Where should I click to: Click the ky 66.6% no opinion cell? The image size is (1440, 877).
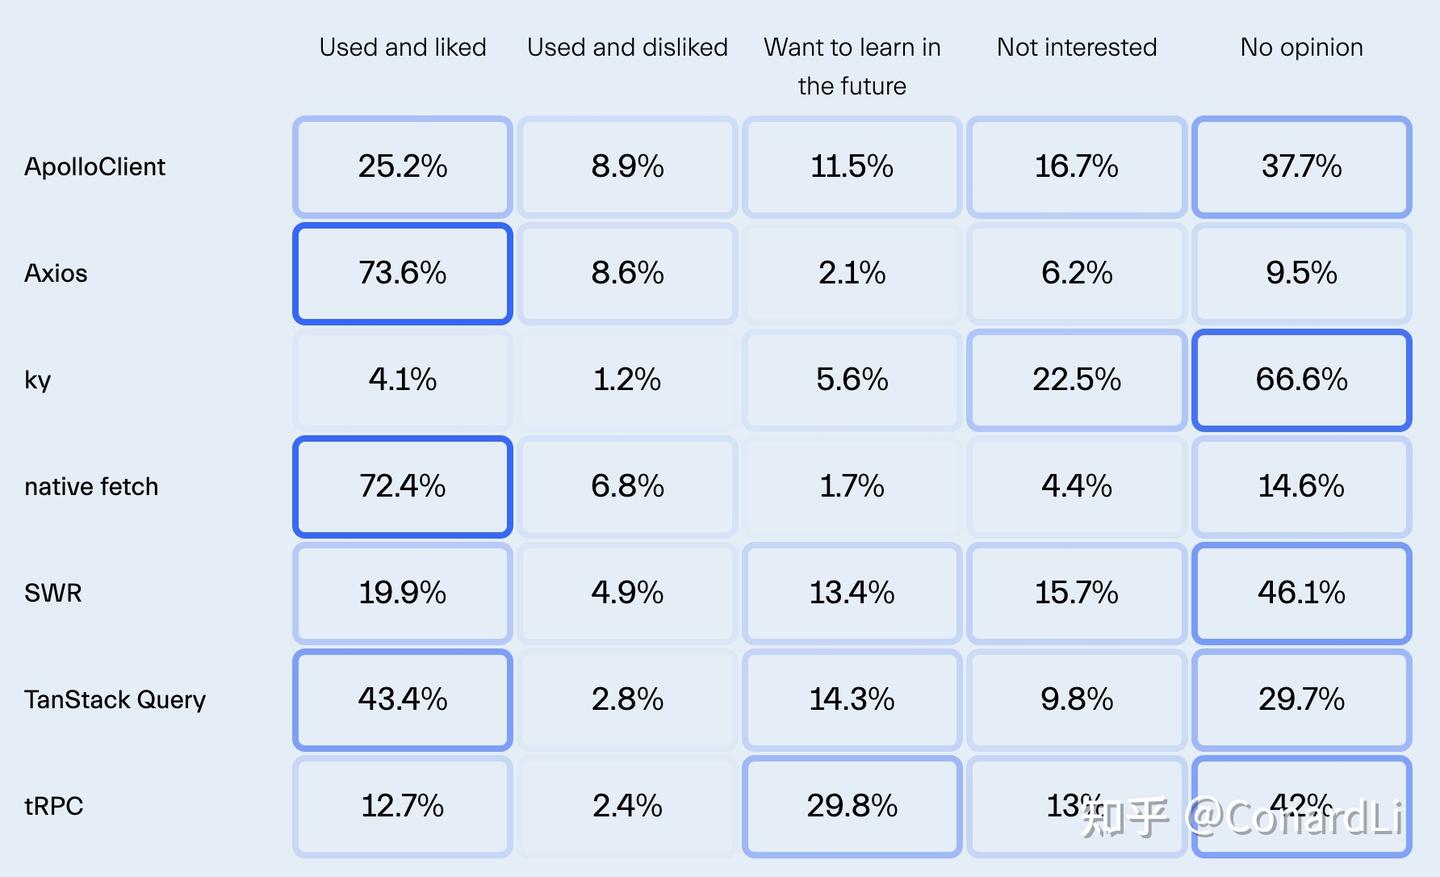click(1301, 380)
